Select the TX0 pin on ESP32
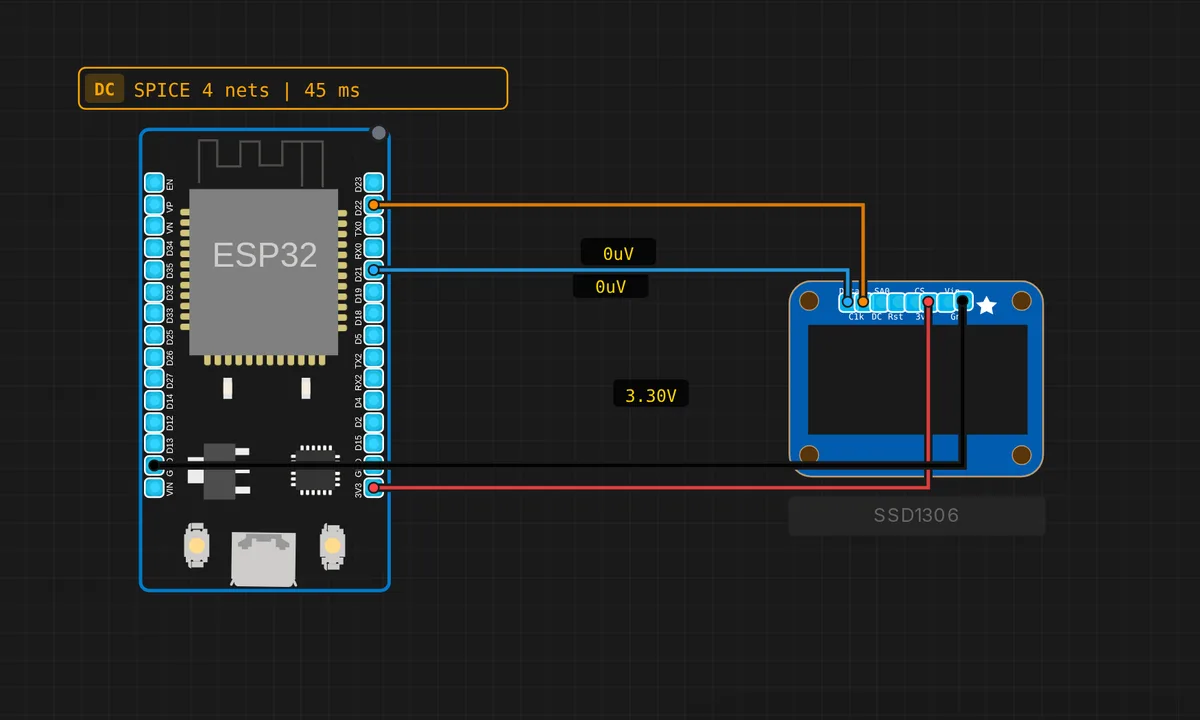The height and width of the screenshot is (720, 1200). click(373, 226)
